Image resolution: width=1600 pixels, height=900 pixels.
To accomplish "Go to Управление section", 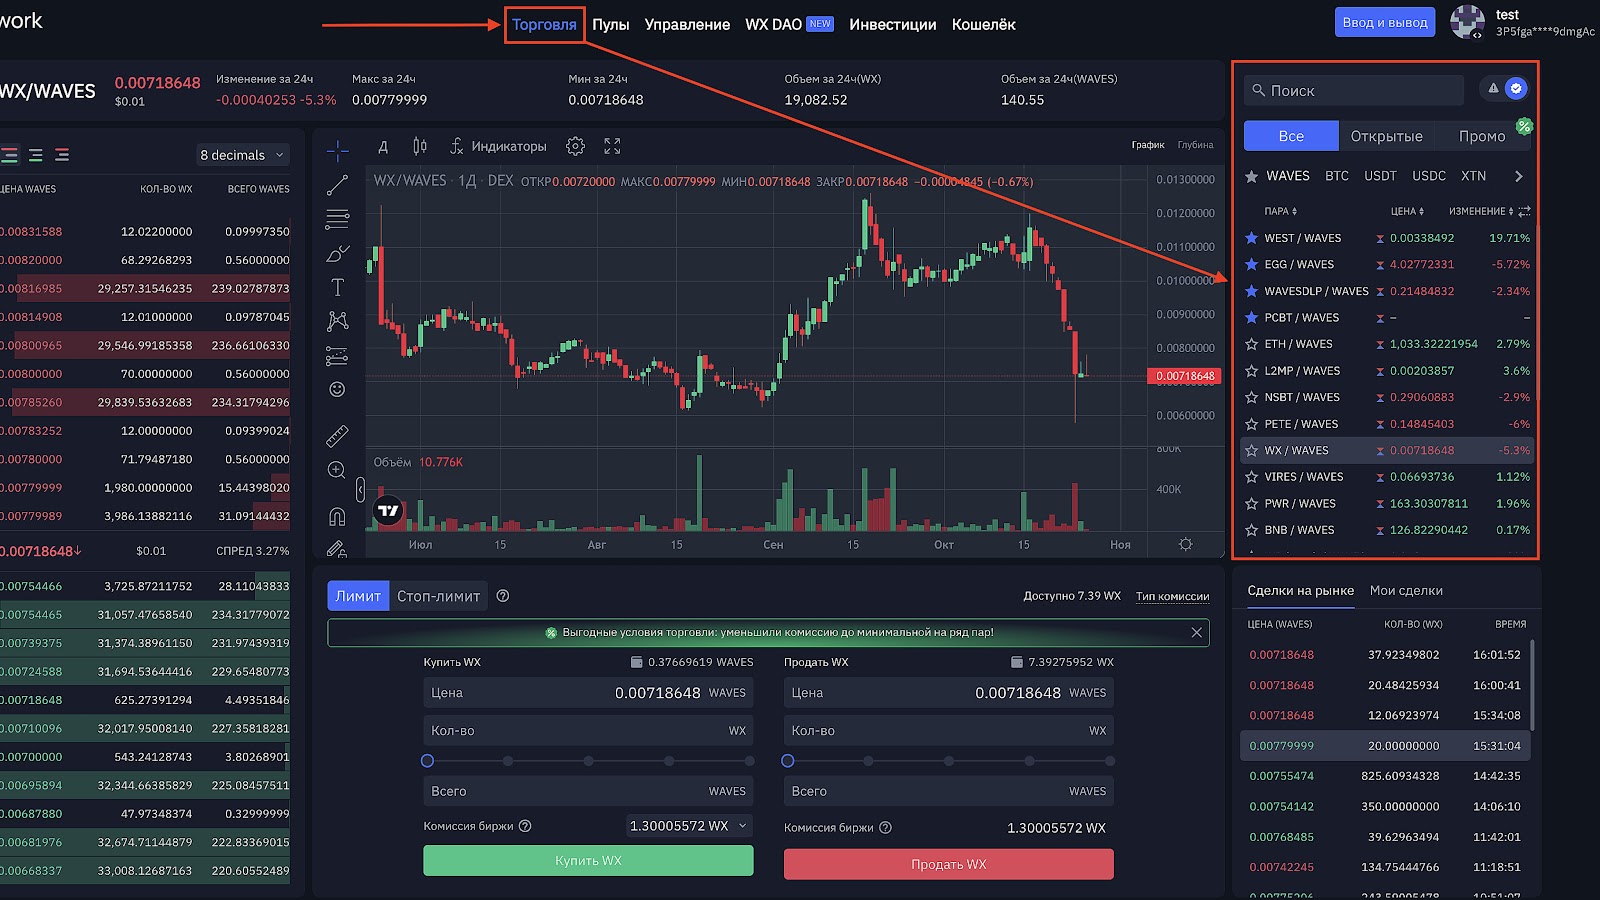I will pyautogui.click(x=687, y=24).
